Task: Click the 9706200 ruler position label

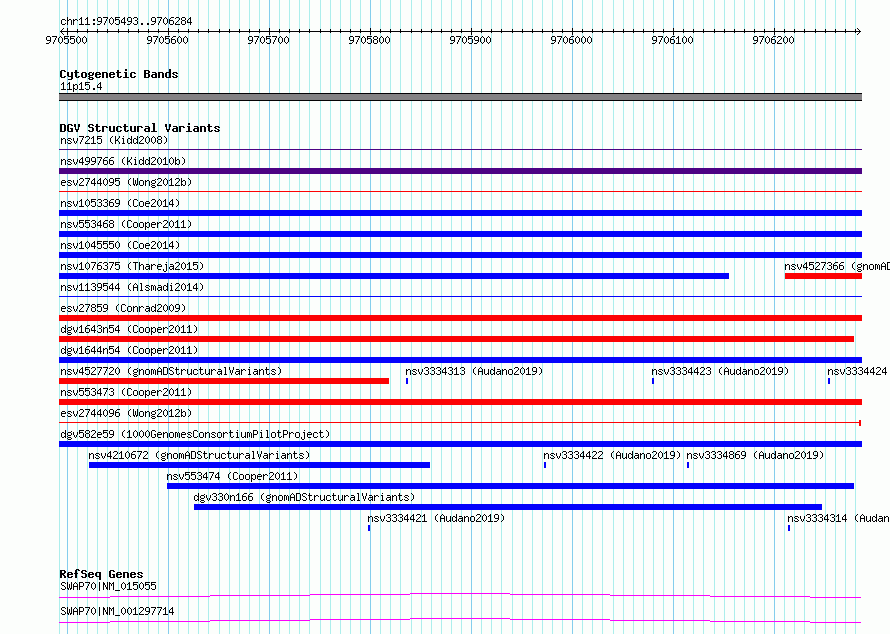Action: pyautogui.click(x=774, y=40)
